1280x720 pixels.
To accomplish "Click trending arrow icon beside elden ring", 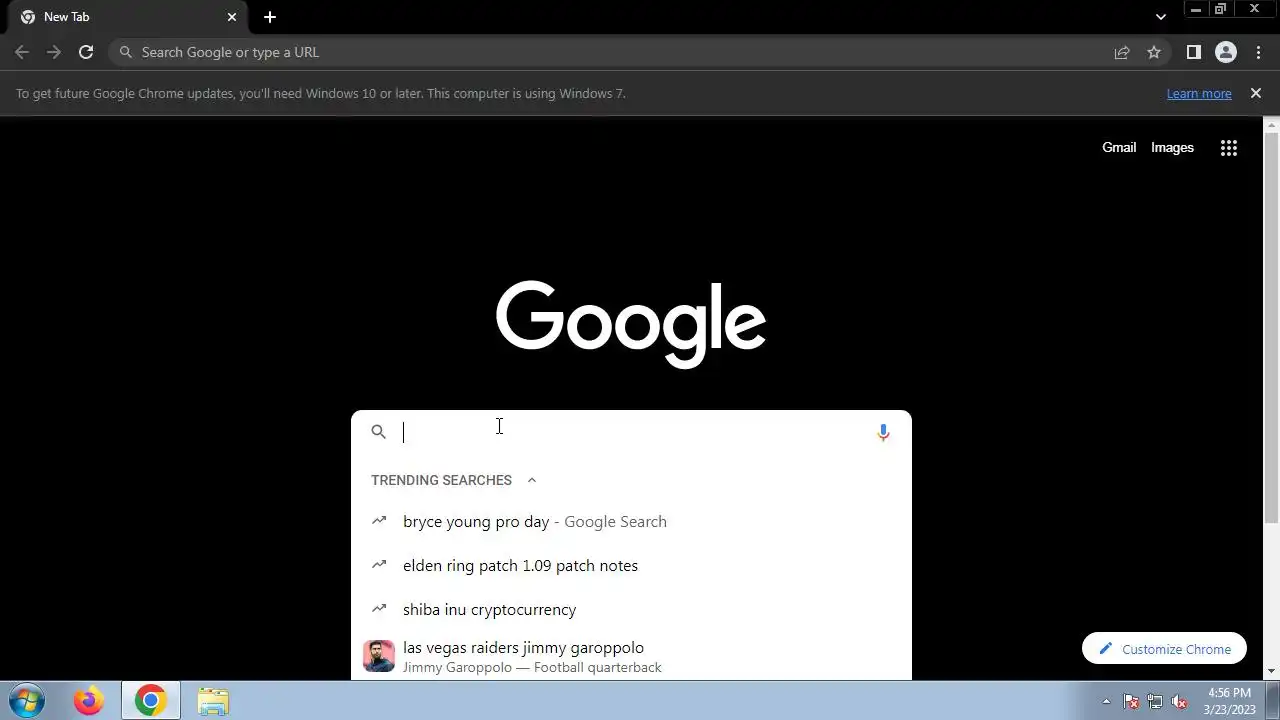I will pyautogui.click(x=379, y=564).
